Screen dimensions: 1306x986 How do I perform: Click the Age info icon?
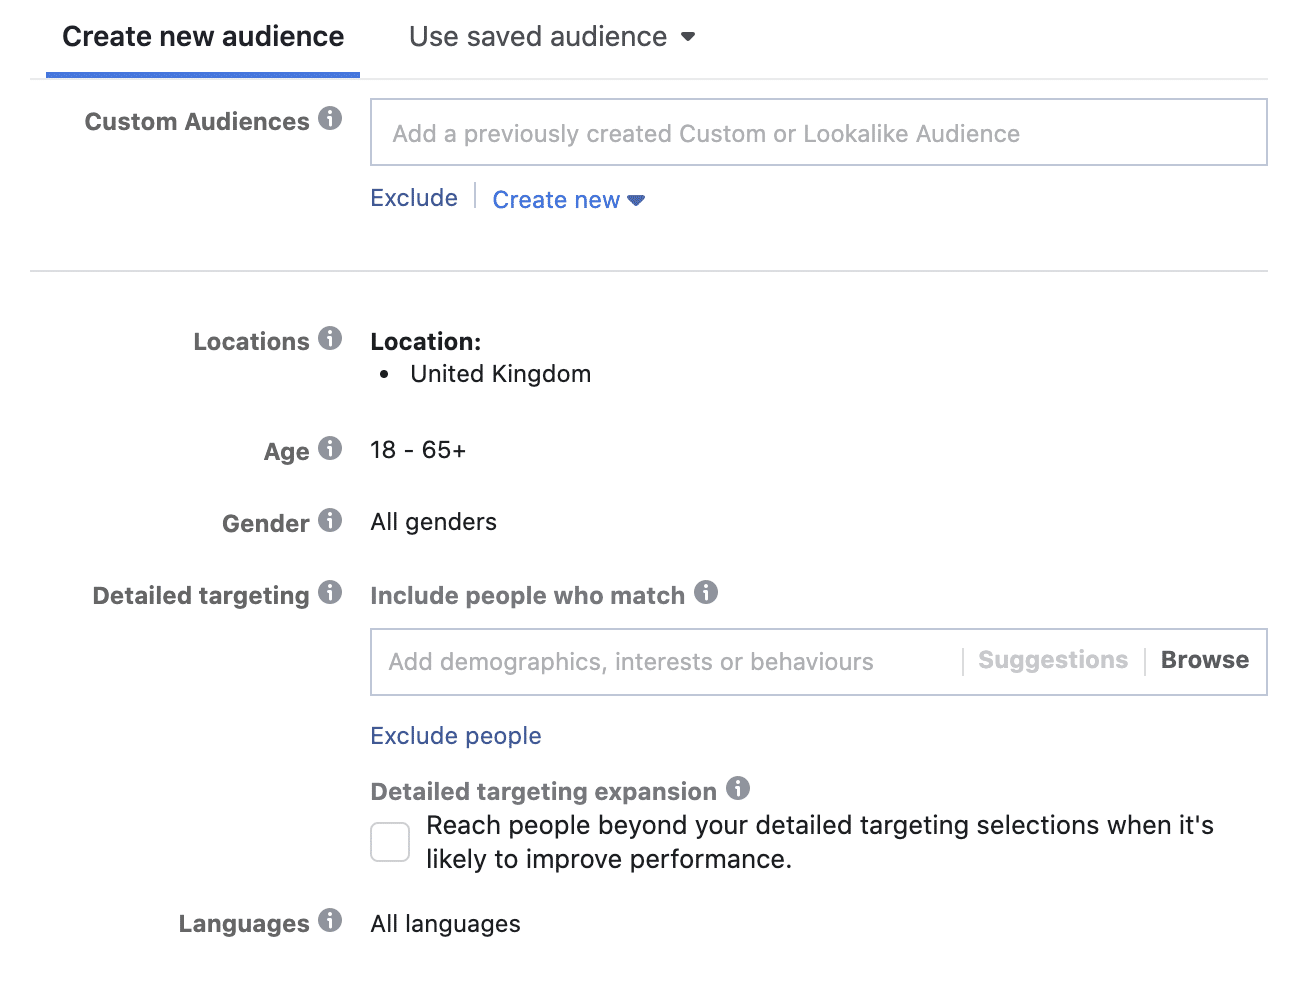coord(330,446)
